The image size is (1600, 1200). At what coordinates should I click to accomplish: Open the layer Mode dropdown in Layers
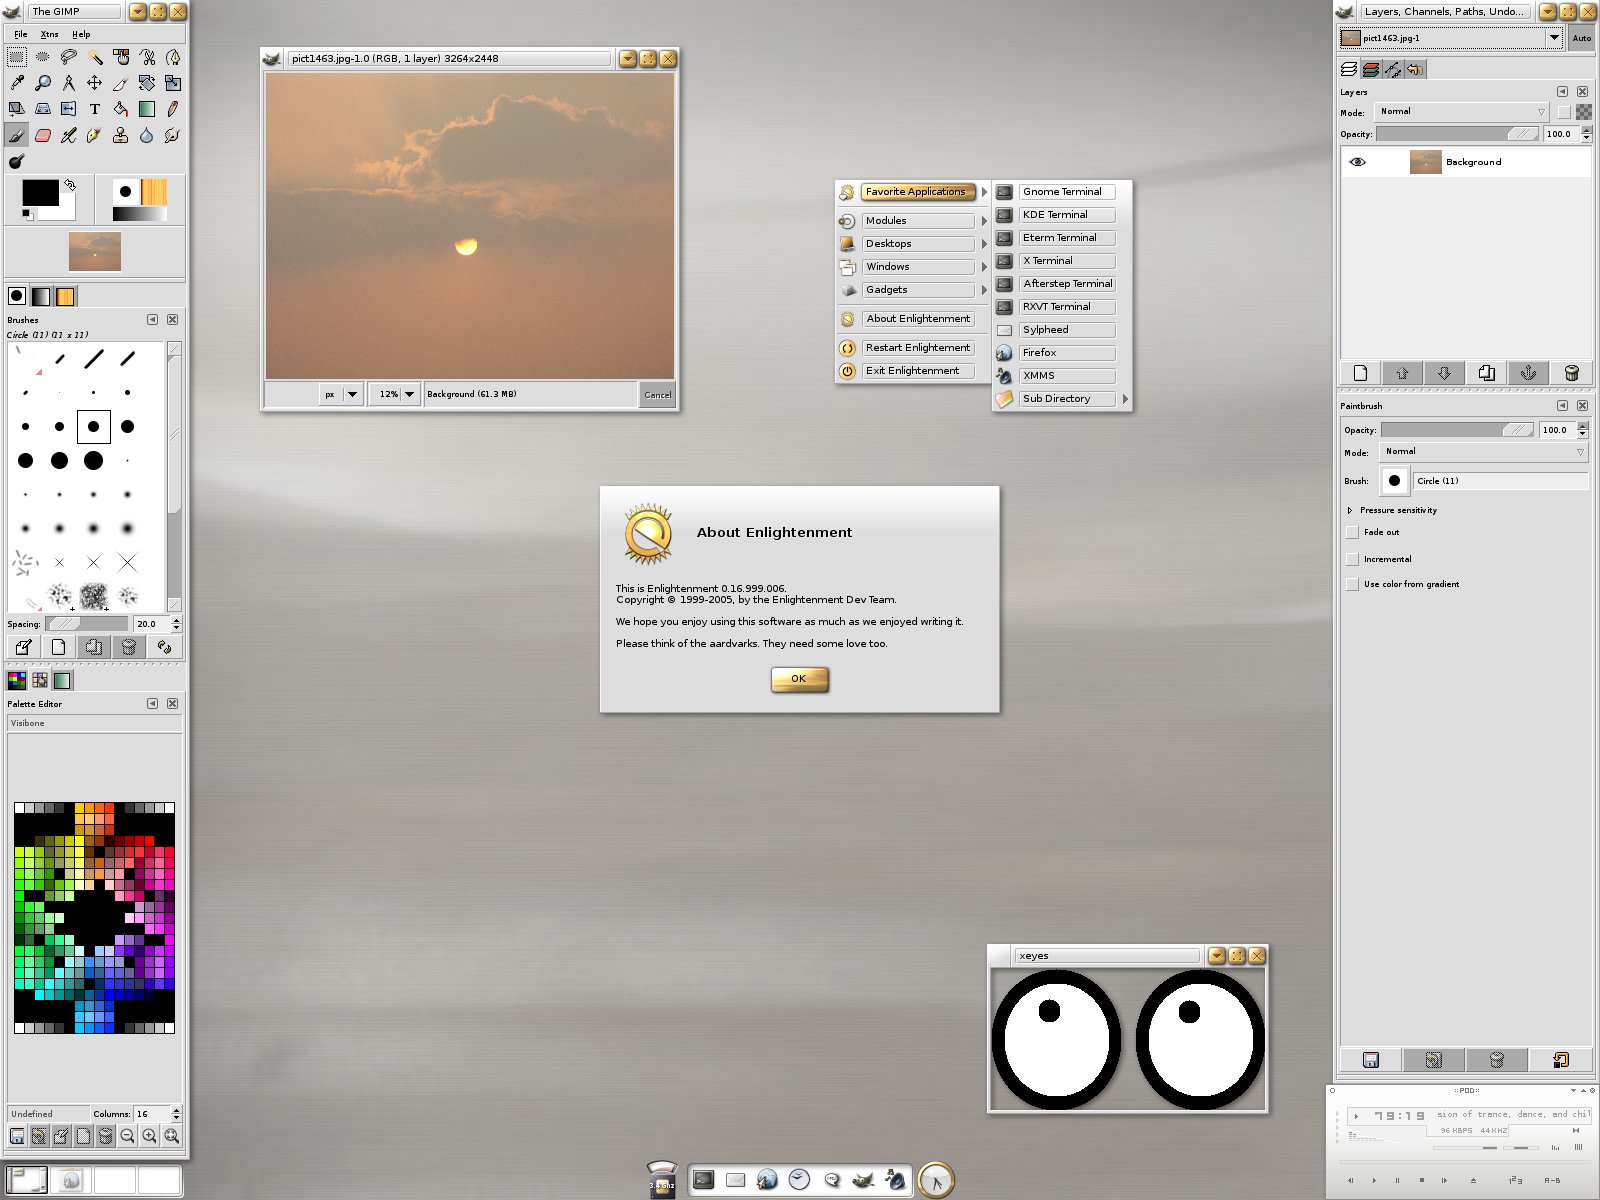click(x=1461, y=112)
